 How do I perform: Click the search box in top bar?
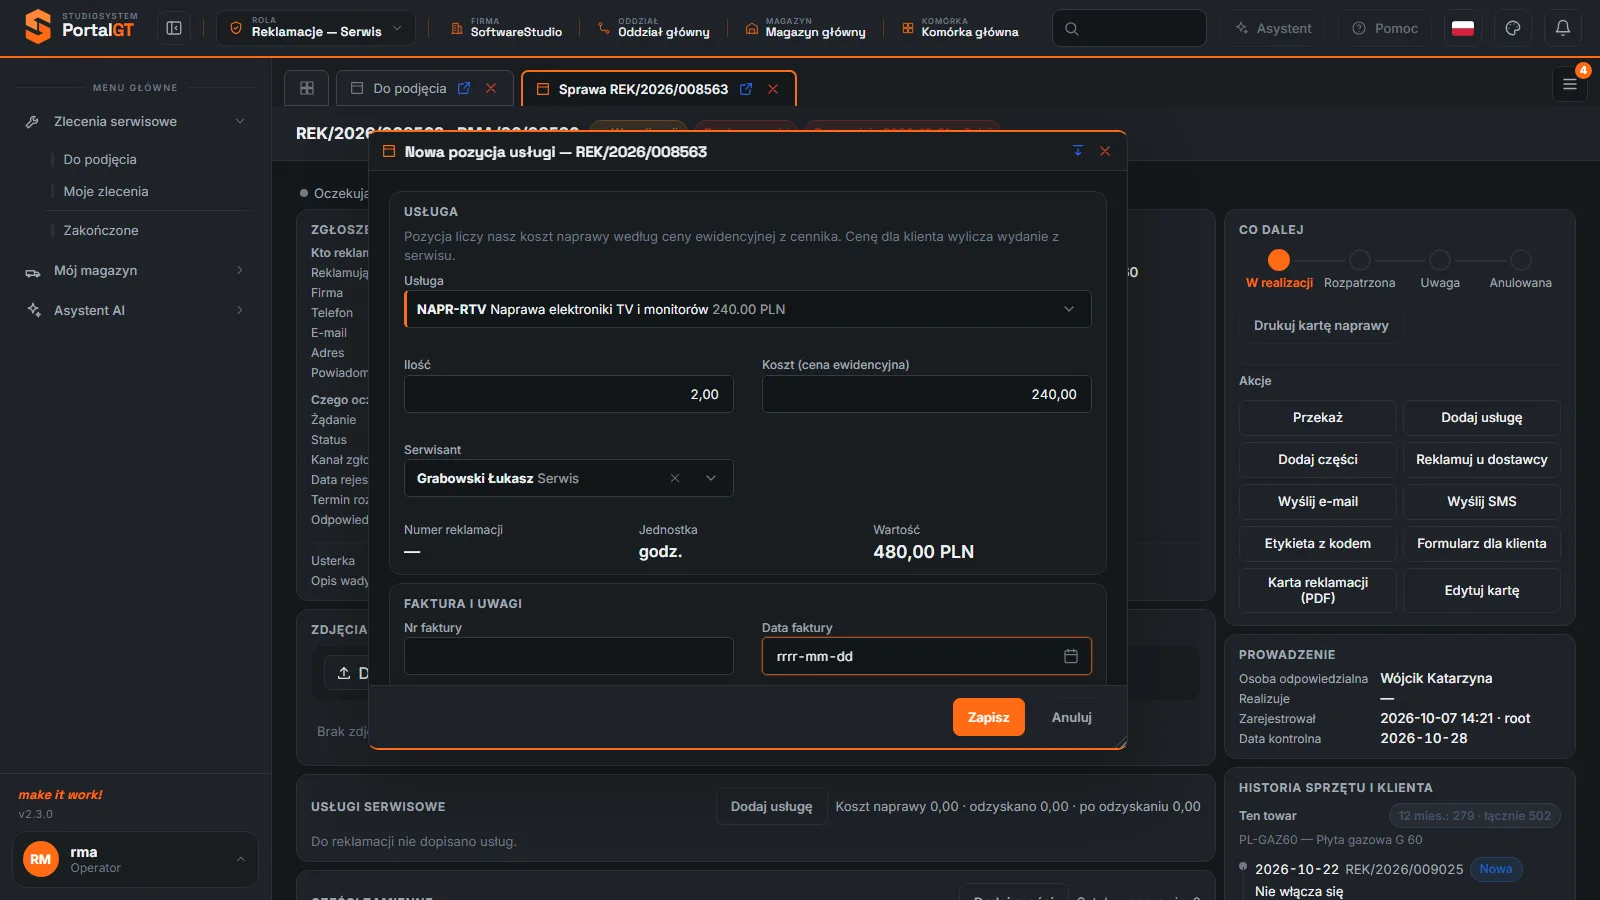(1129, 28)
